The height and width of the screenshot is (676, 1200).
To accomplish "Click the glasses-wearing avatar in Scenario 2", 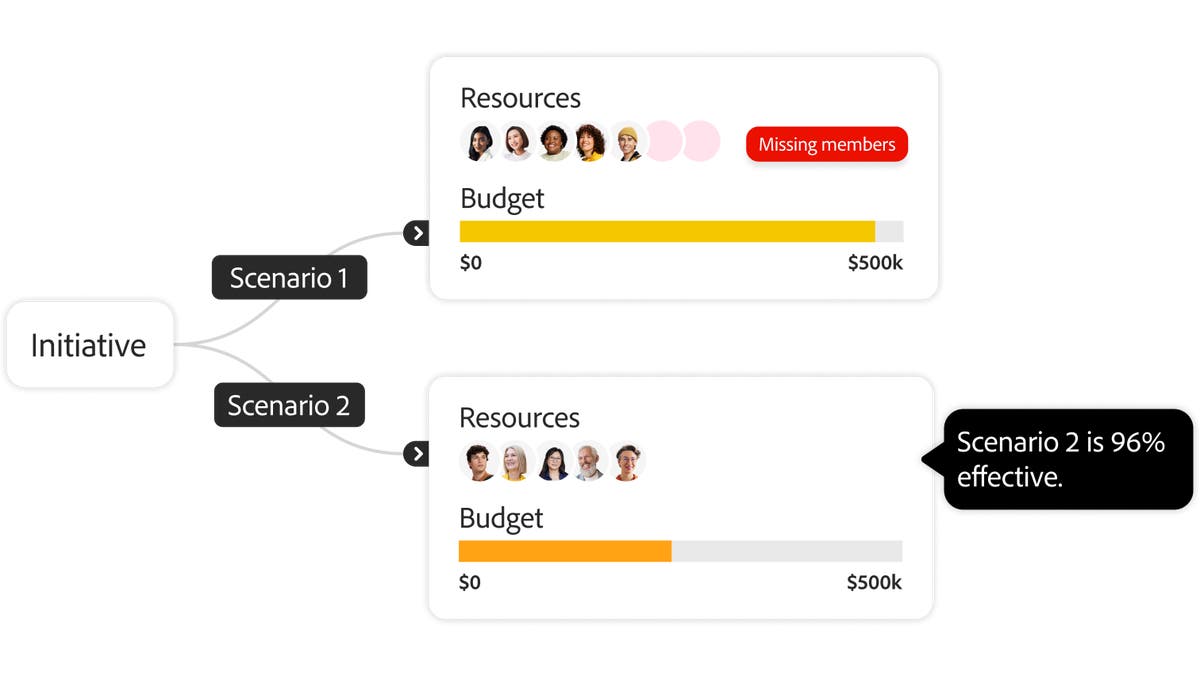I will (x=552, y=460).
